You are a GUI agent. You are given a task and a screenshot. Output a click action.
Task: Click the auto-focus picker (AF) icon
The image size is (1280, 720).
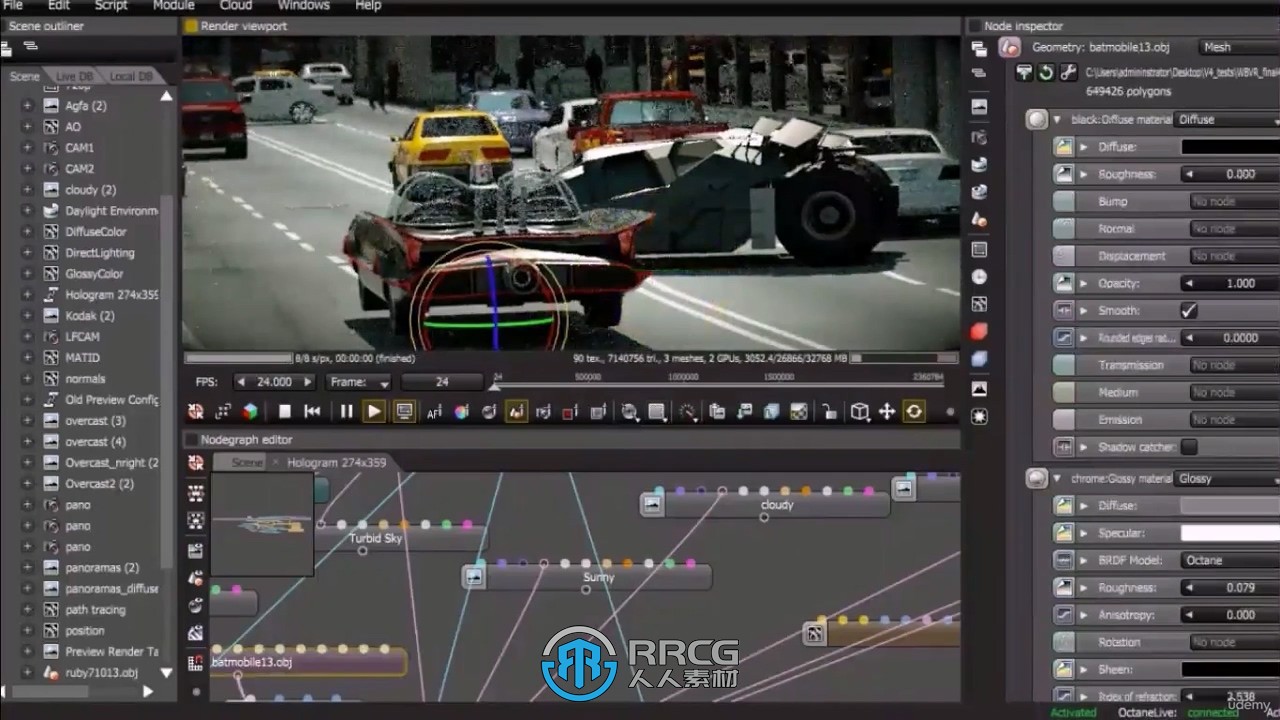pos(434,411)
